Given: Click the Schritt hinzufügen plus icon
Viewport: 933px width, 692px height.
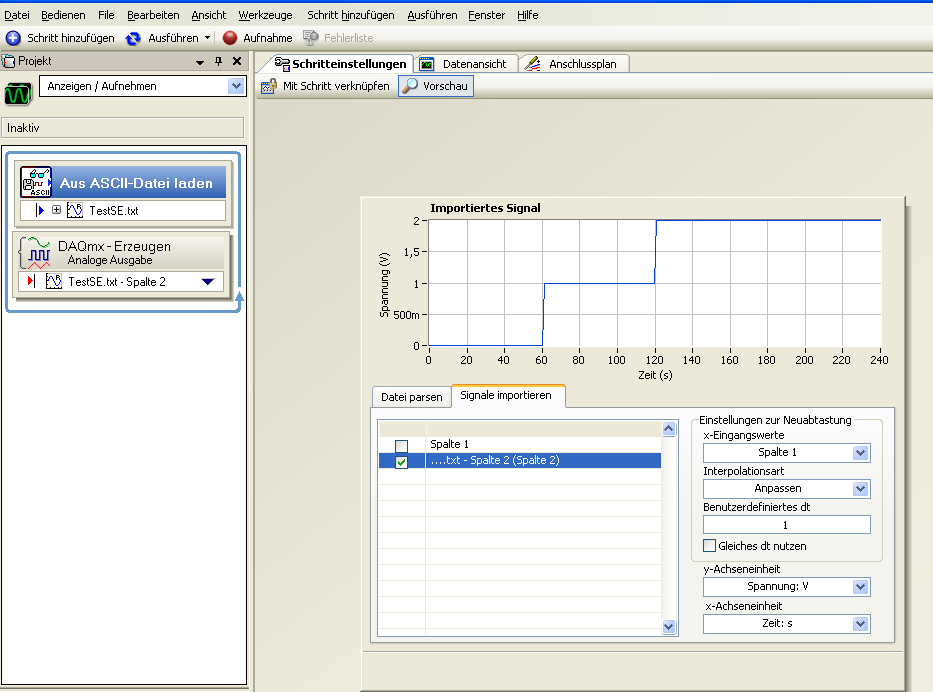Looking at the screenshot, I should [13, 38].
